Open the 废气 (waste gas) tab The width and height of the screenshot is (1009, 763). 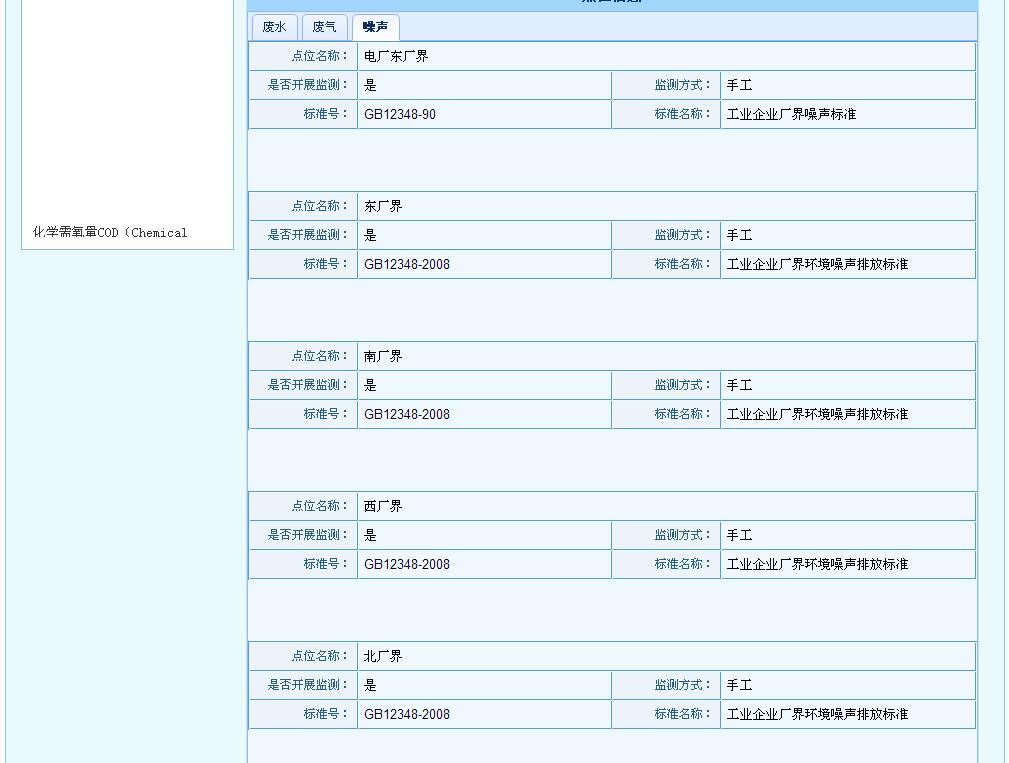pyautogui.click(x=323, y=27)
